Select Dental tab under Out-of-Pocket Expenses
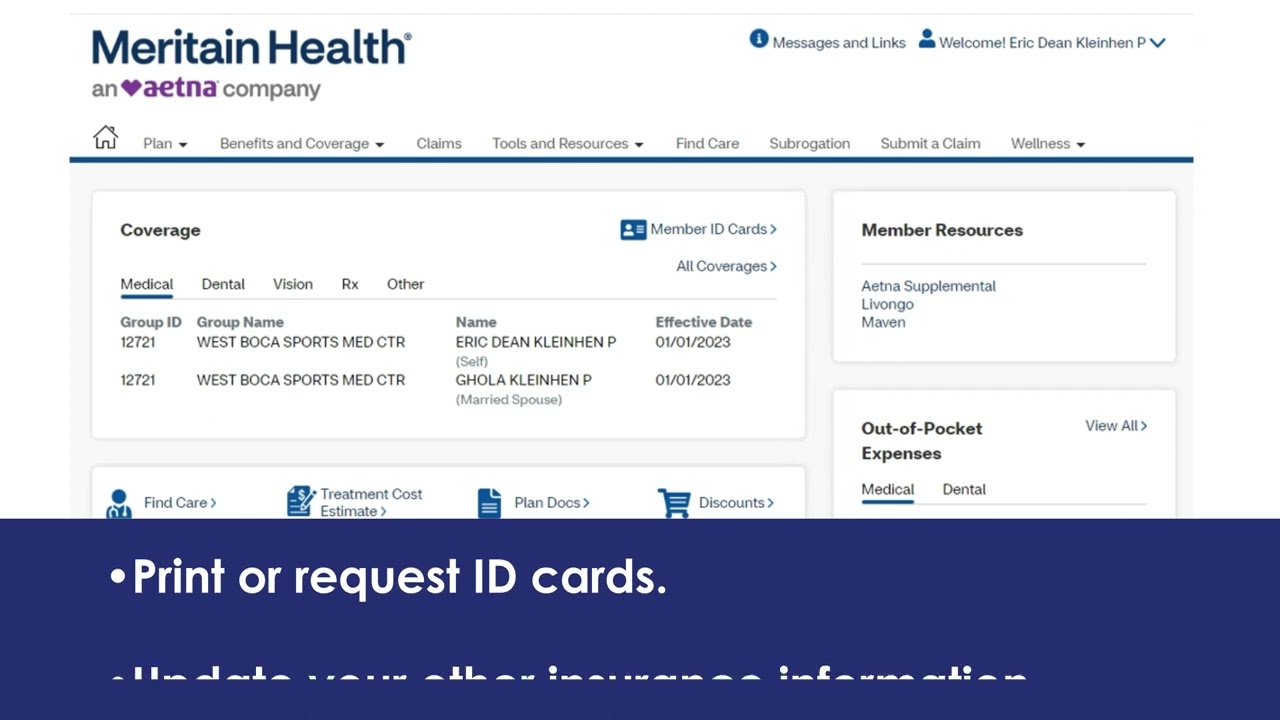1280x720 pixels. (964, 490)
